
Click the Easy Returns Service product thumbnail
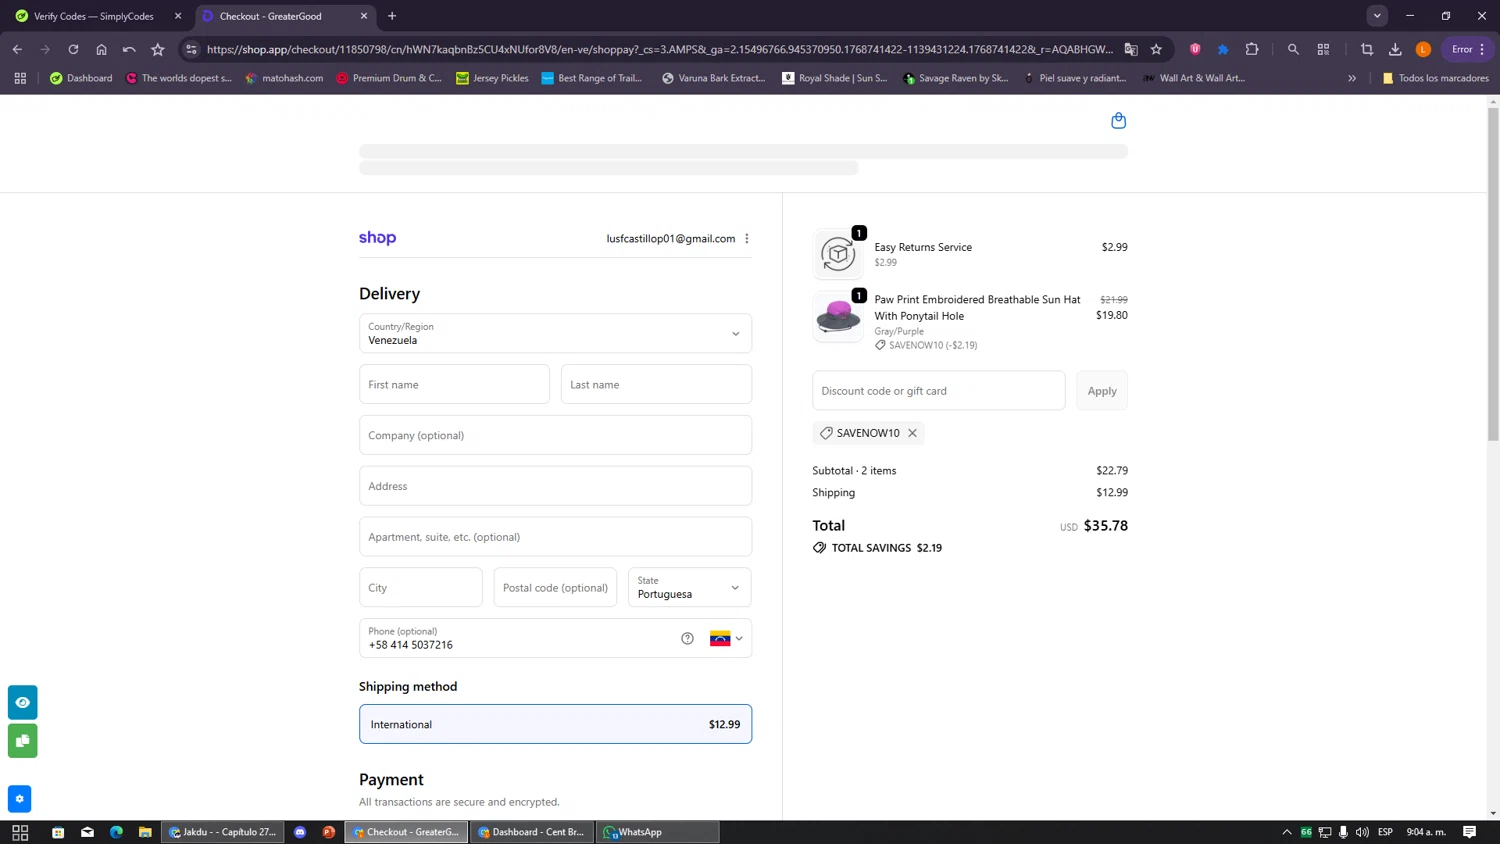click(838, 254)
